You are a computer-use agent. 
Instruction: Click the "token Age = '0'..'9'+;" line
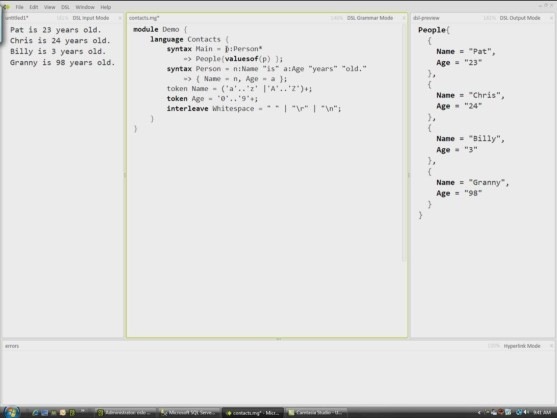pyautogui.click(x=212, y=98)
